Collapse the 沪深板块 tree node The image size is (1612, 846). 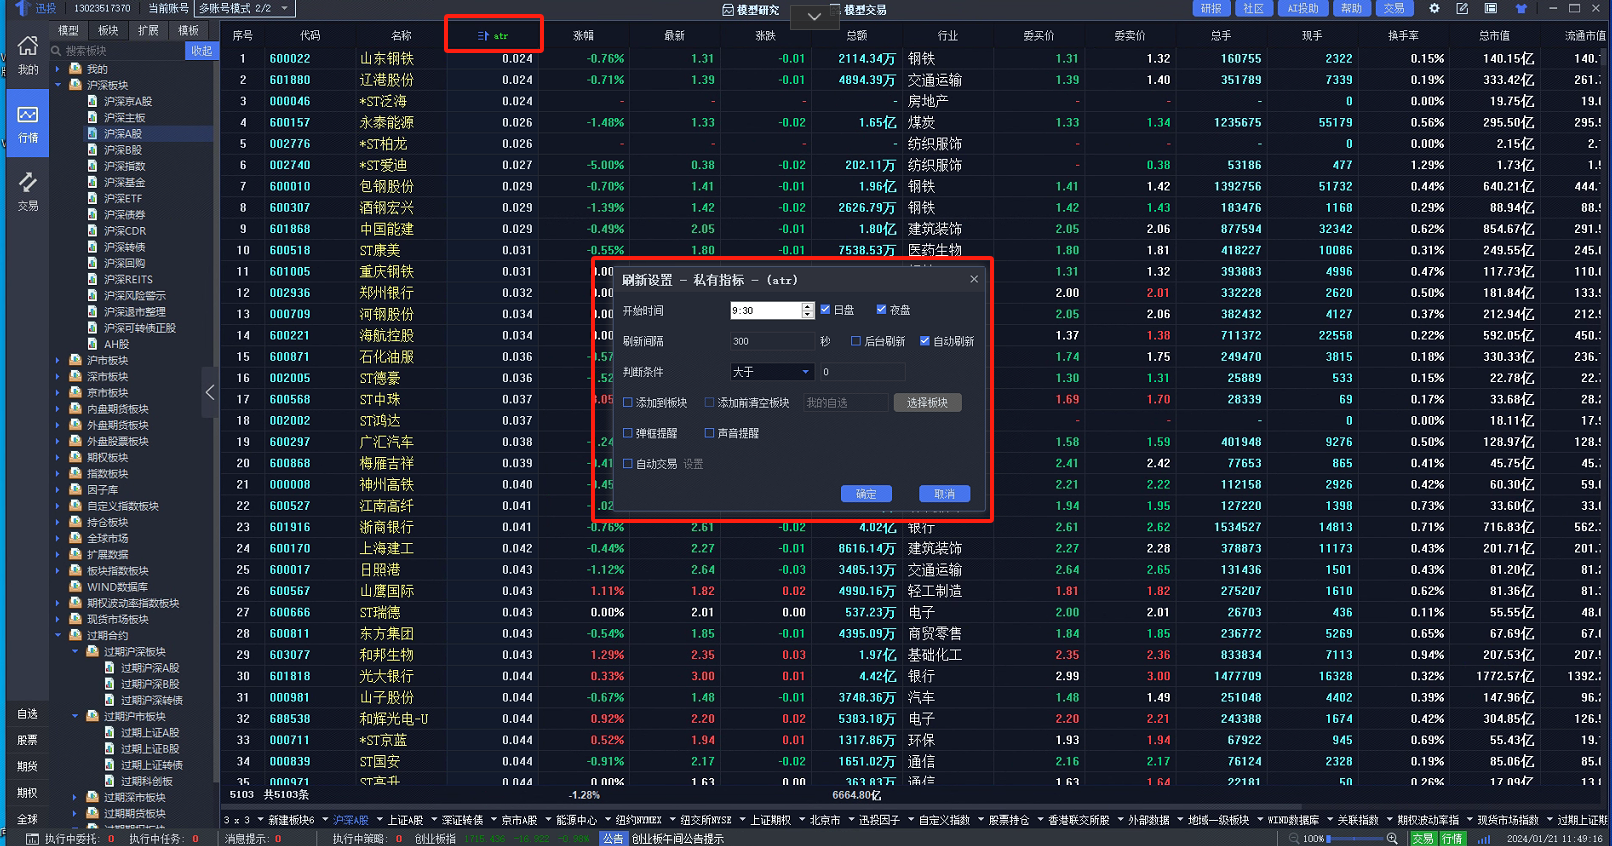(58, 86)
